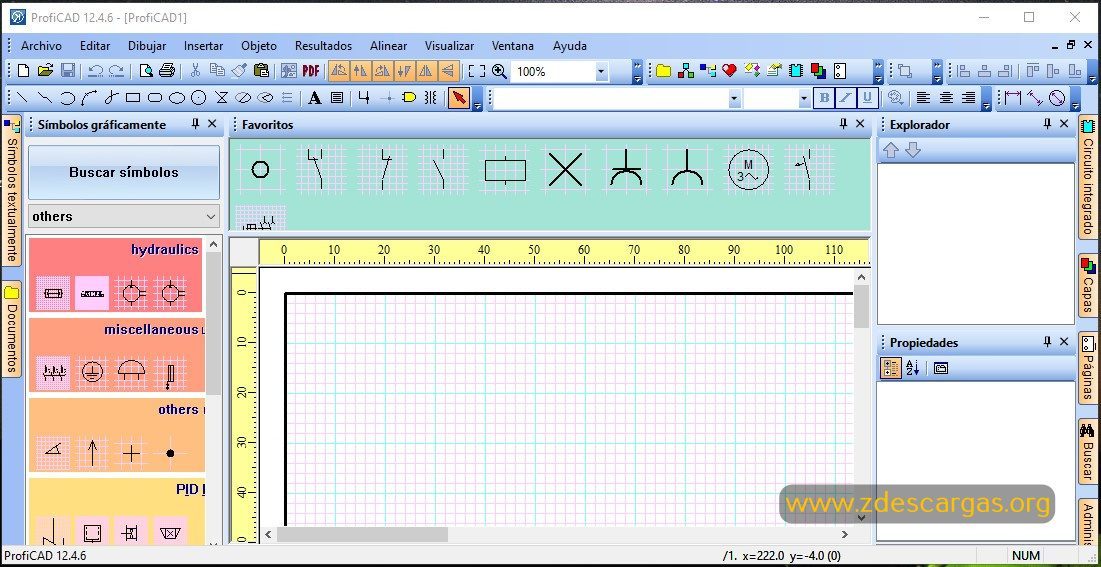This screenshot has height=567, width=1101.
Task: Toggle underline text formatting
Action: click(868, 98)
